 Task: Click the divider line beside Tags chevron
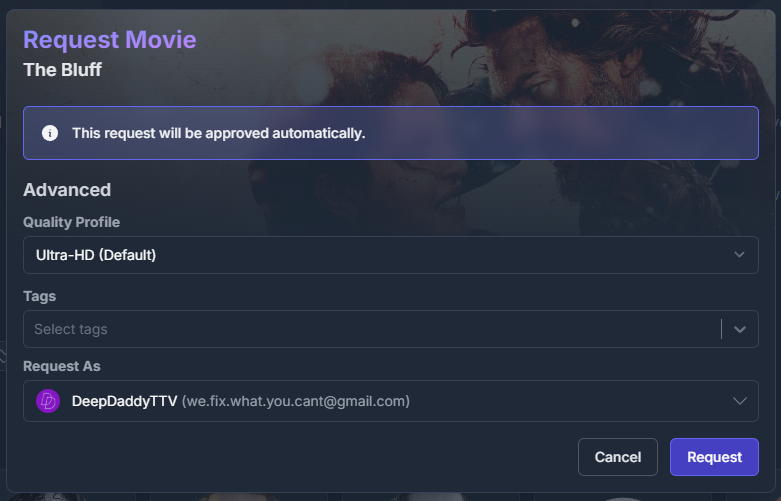coord(721,329)
